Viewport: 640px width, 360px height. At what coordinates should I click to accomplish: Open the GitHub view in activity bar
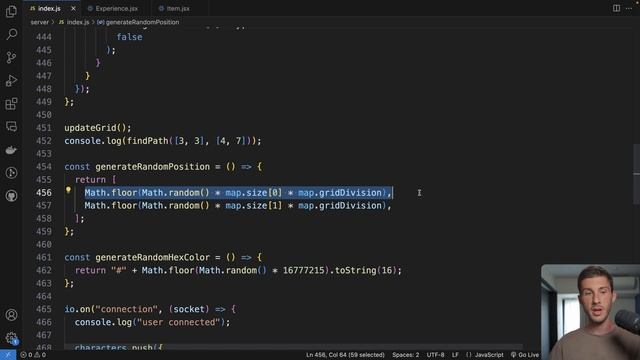[11, 196]
